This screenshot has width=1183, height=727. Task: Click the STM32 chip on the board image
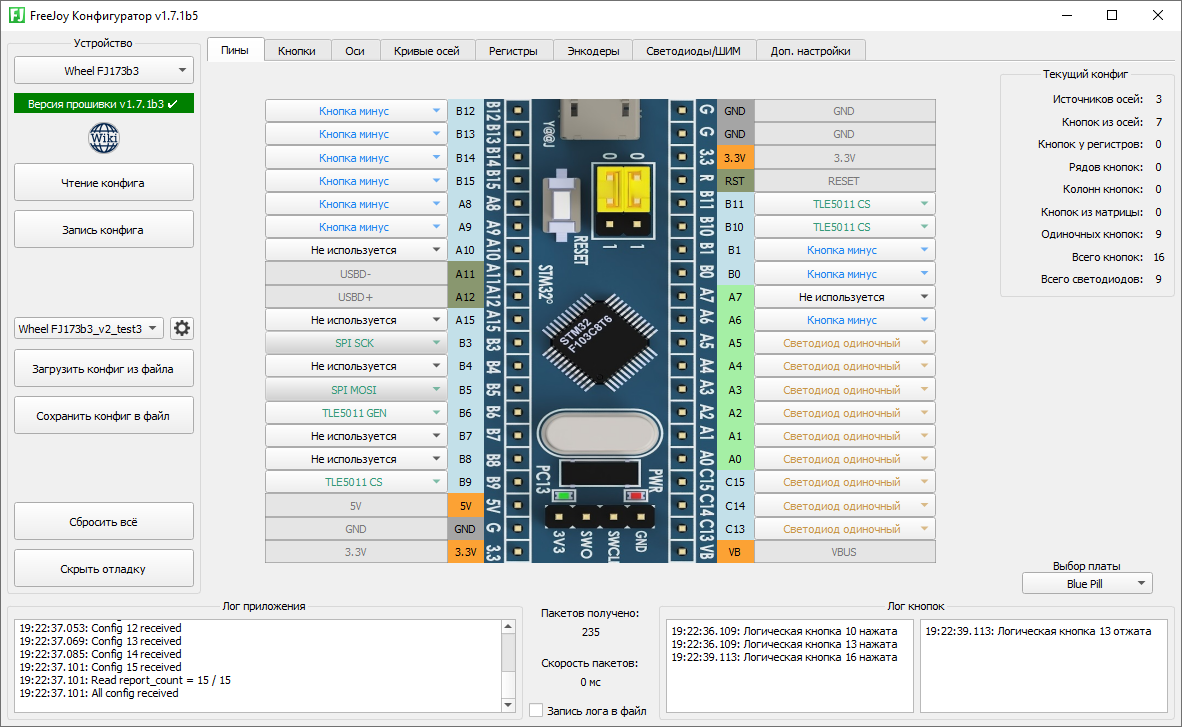tap(601, 340)
